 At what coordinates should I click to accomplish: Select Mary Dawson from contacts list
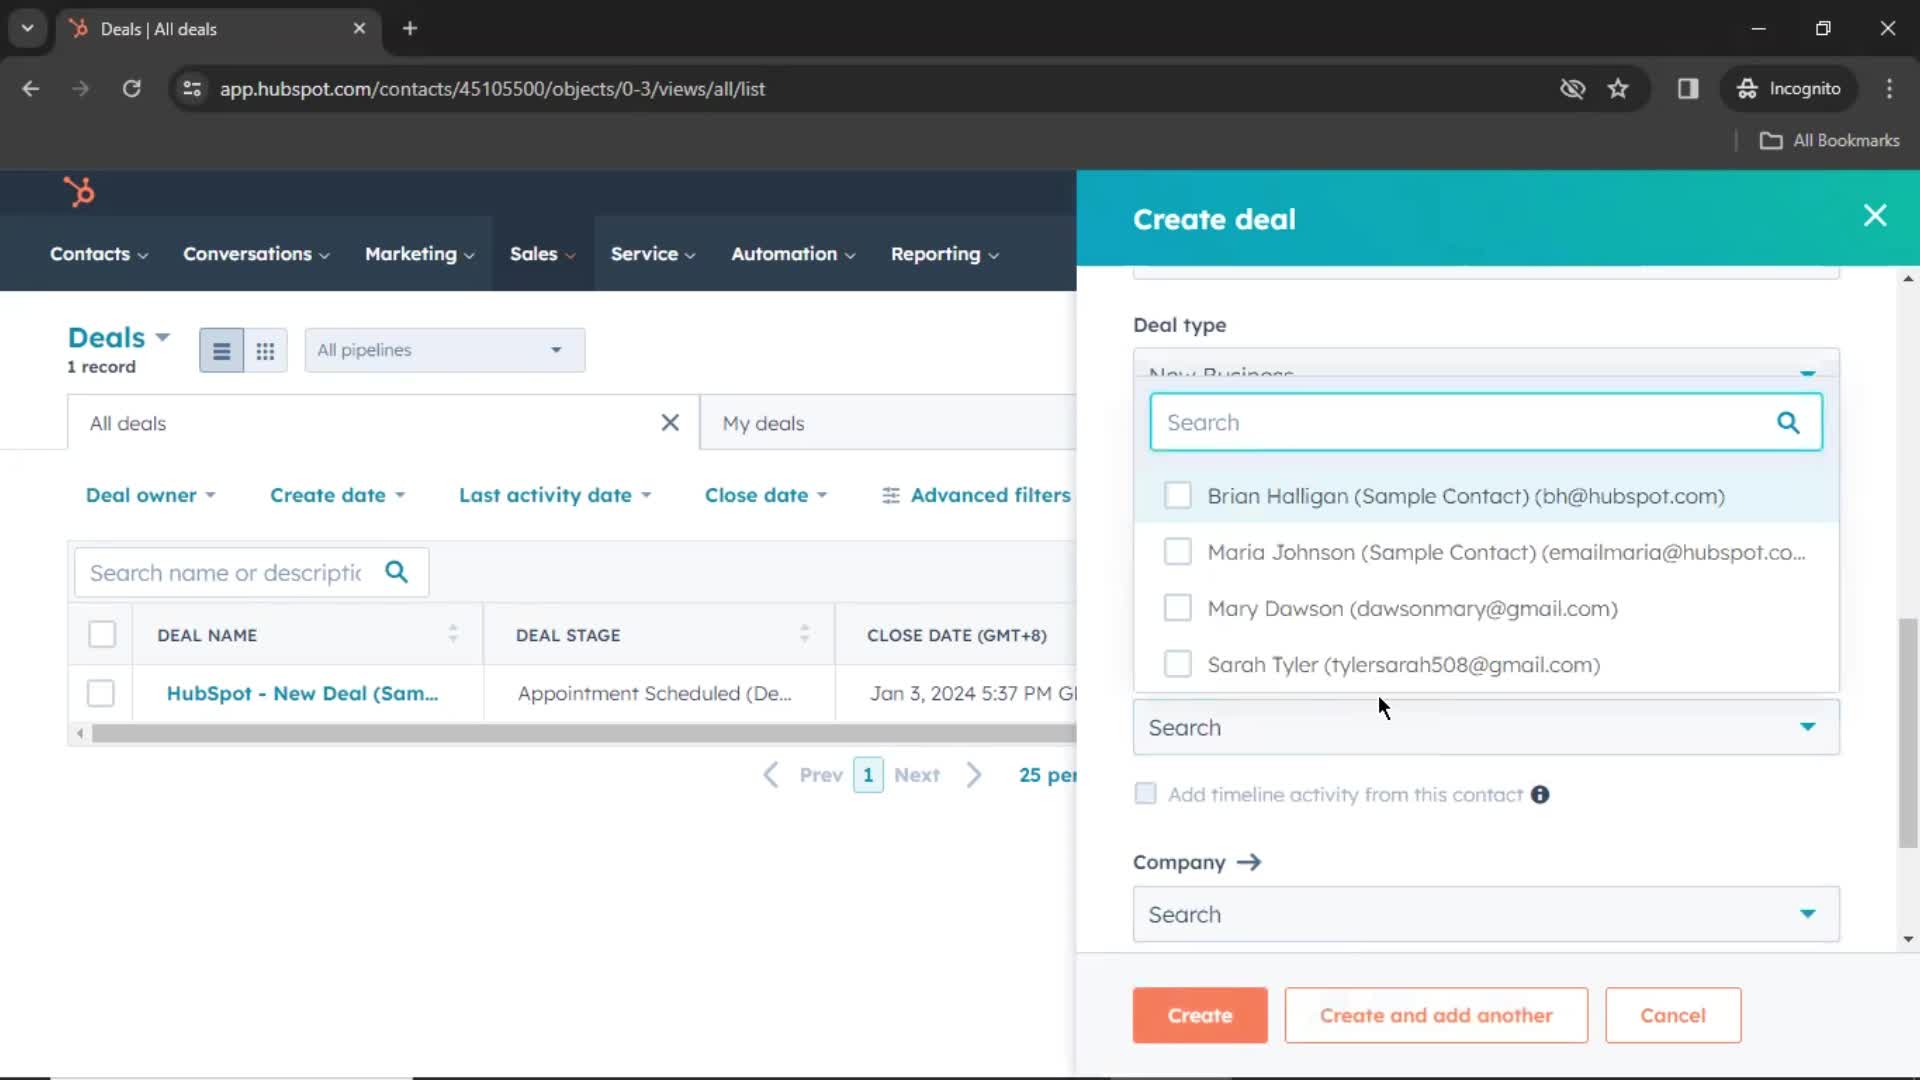point(1179,608)
